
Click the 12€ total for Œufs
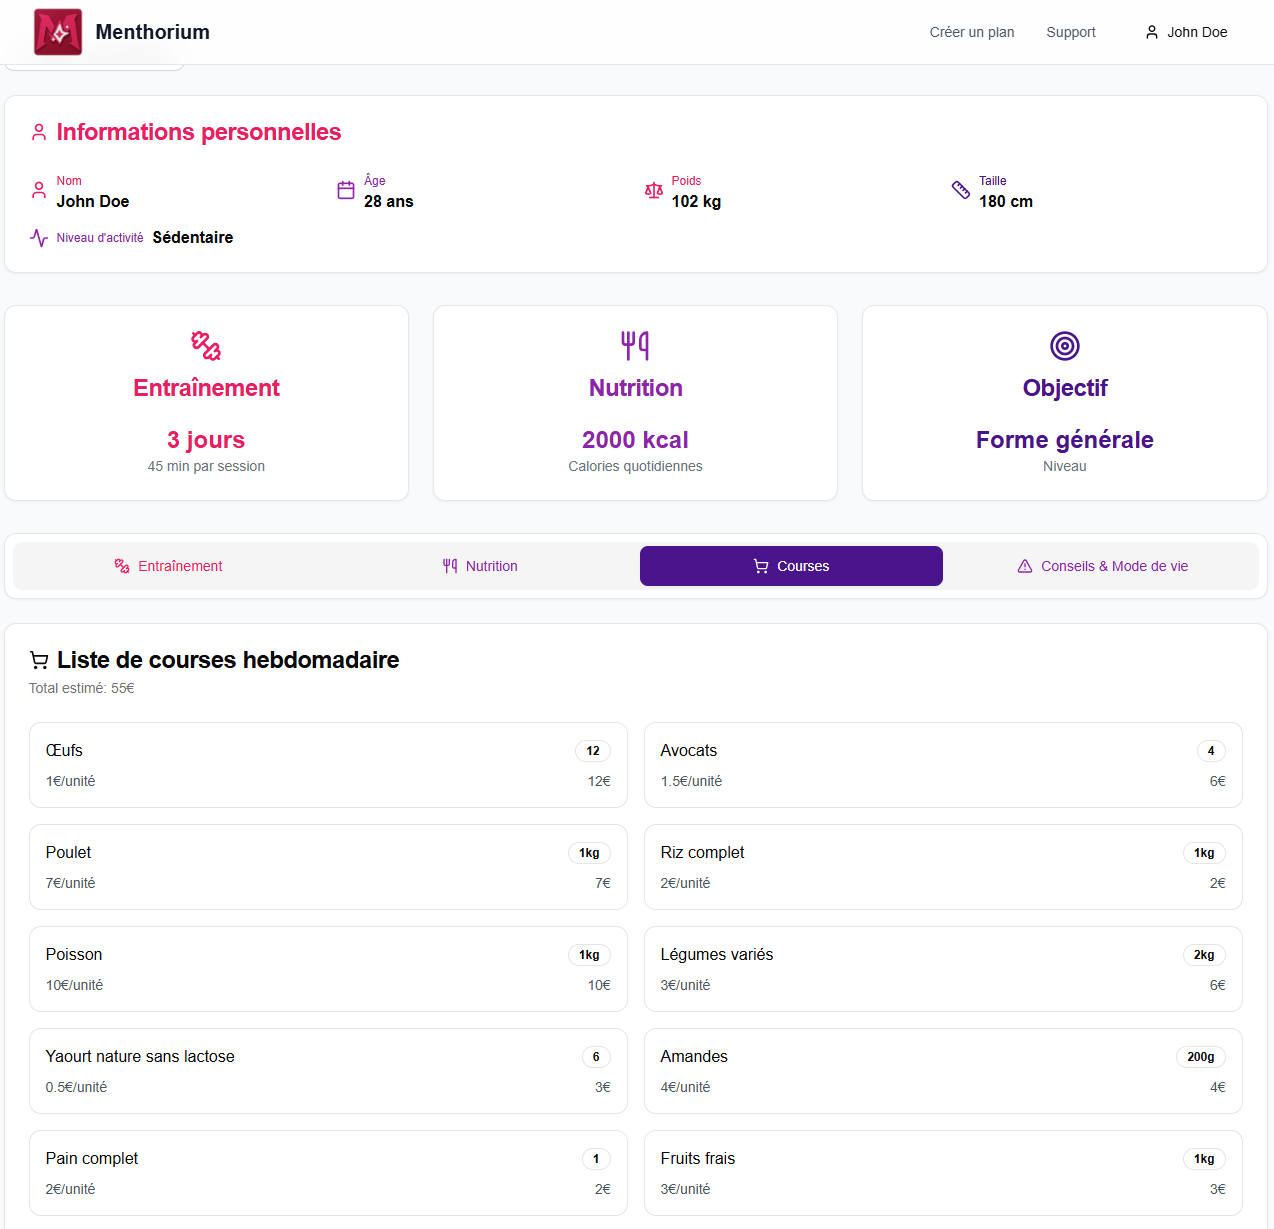[x=599, y=781]
